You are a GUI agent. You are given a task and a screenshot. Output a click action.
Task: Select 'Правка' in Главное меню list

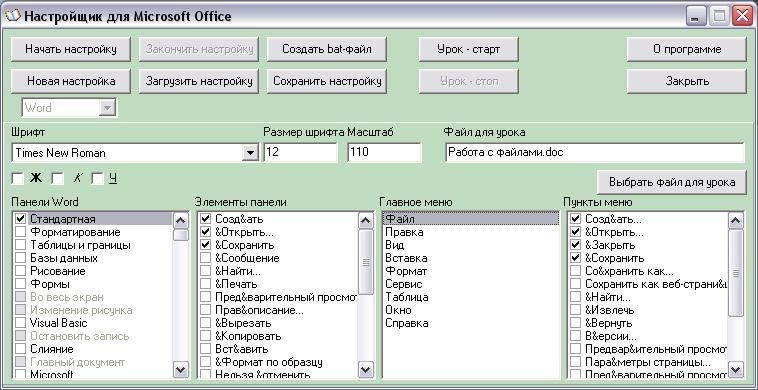(471, 232)
